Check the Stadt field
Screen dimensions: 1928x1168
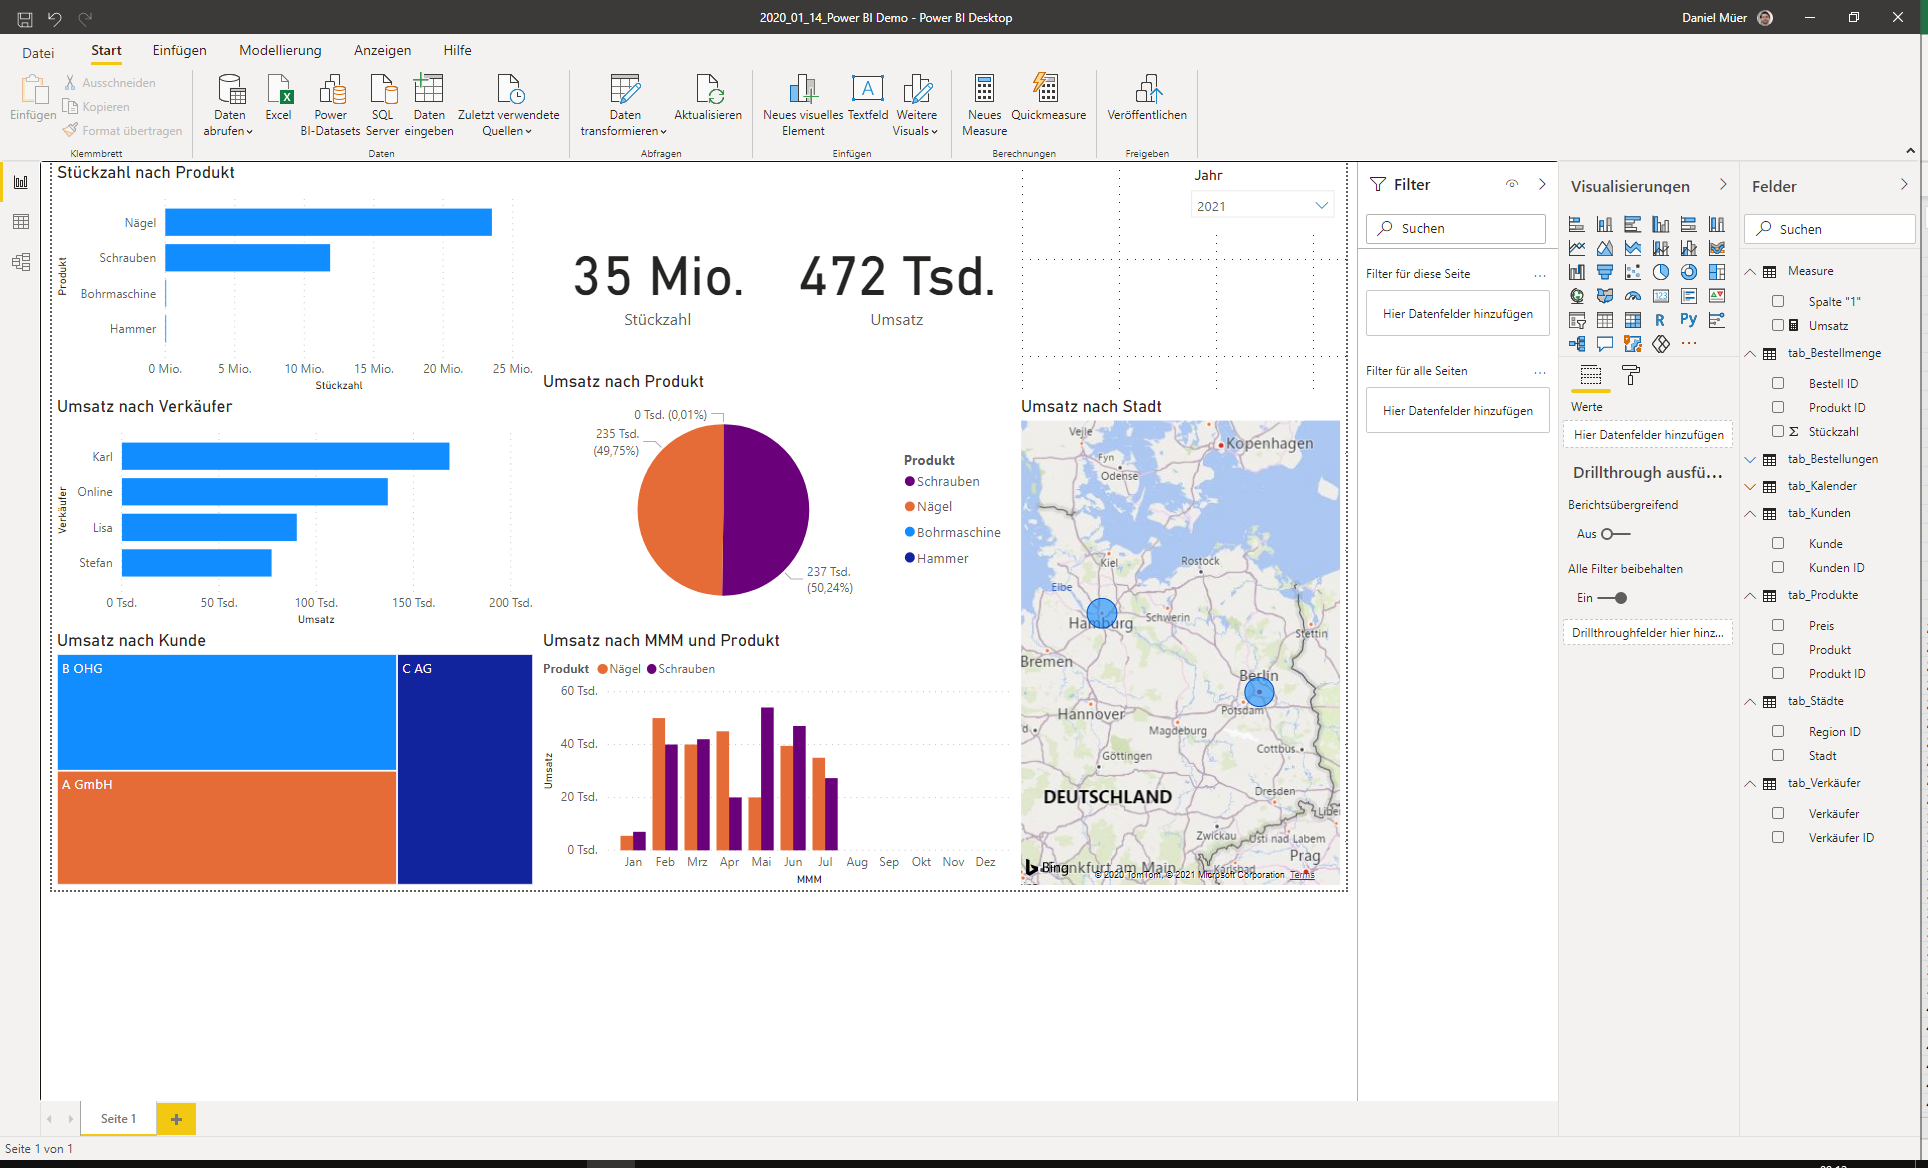coord(1778,755)
